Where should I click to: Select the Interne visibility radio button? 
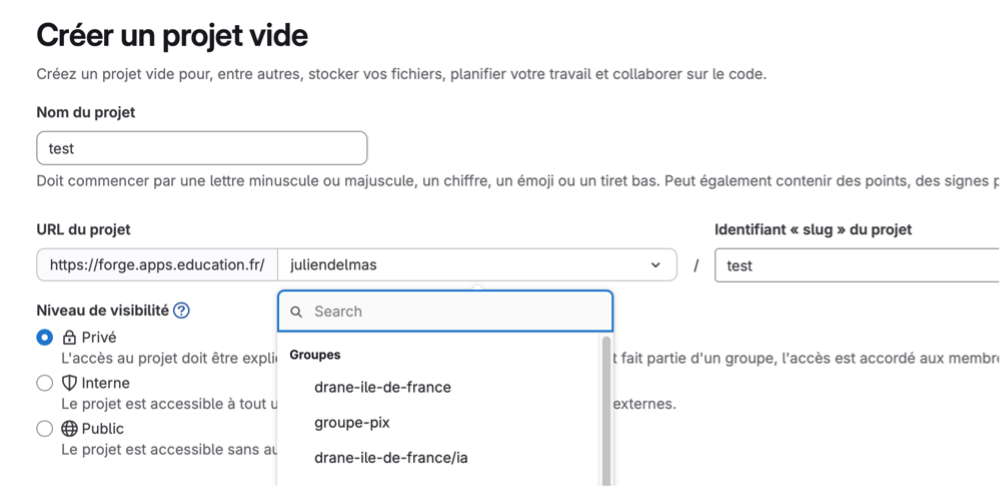click(x=45, y=383)
